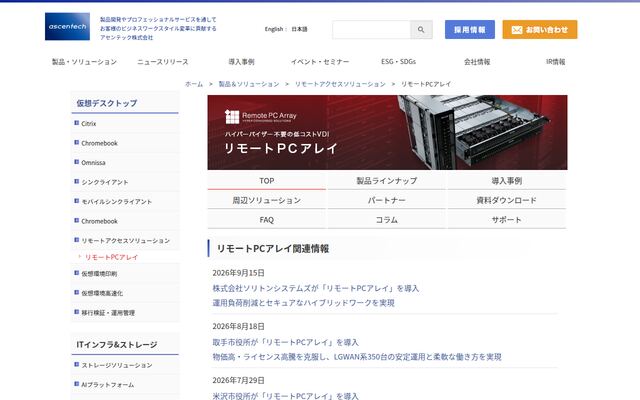Viewport: 640px width, 400px height.
Task: Select the FAQ tab
Action: (x=267, y=220)
